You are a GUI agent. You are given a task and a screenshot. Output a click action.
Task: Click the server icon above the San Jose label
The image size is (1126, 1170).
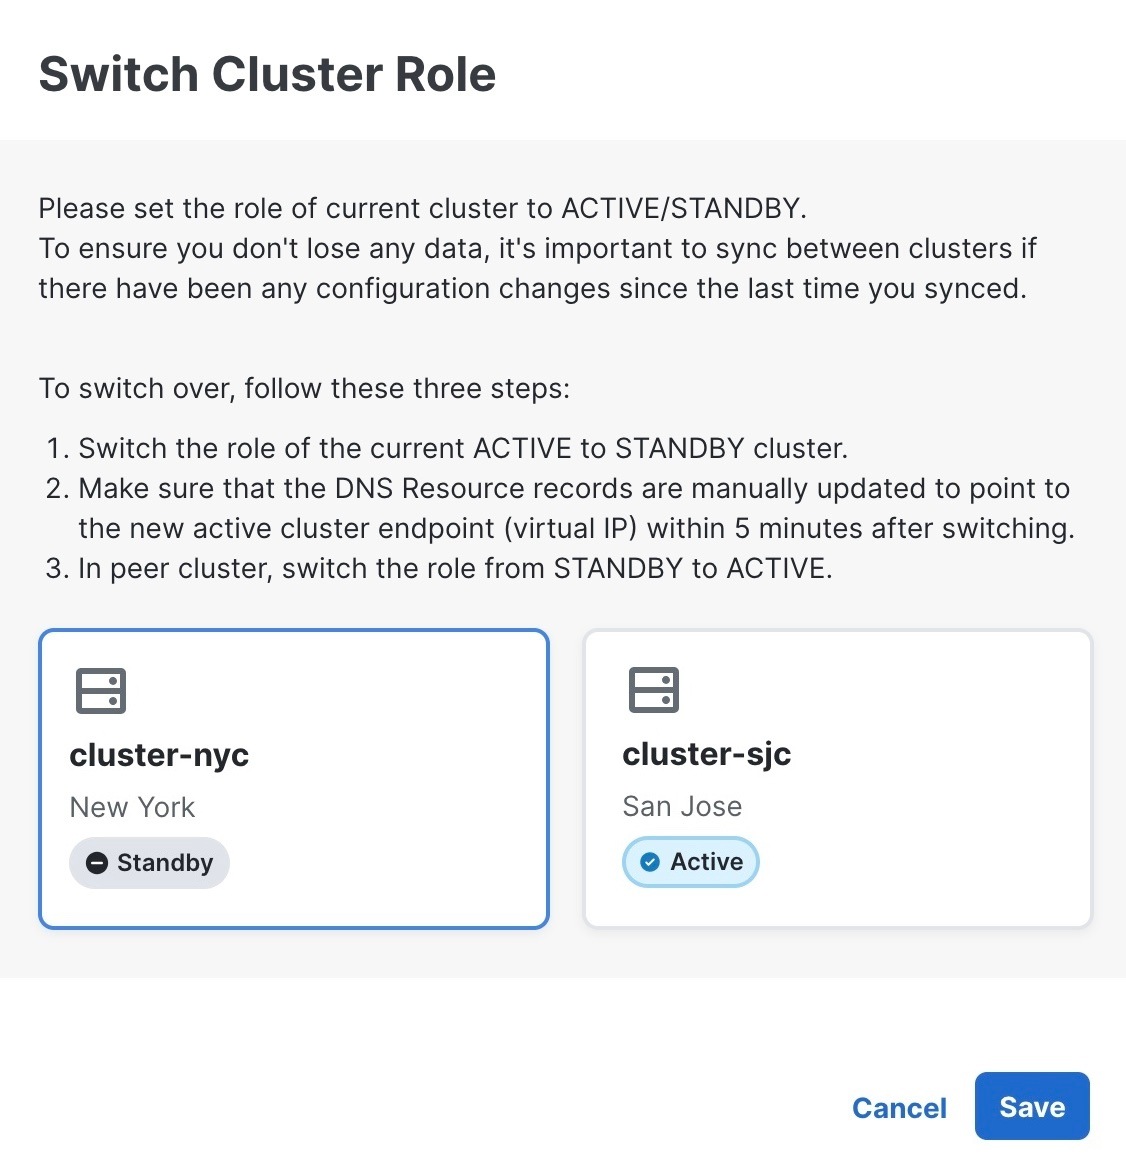coord(654,690)
